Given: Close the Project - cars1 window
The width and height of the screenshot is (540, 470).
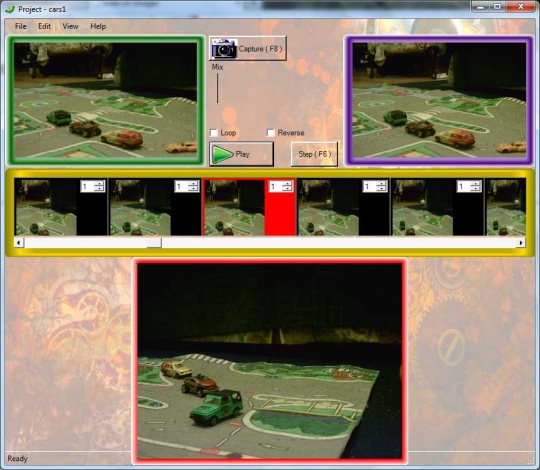Looking at the screenshot, I should 520,7.
